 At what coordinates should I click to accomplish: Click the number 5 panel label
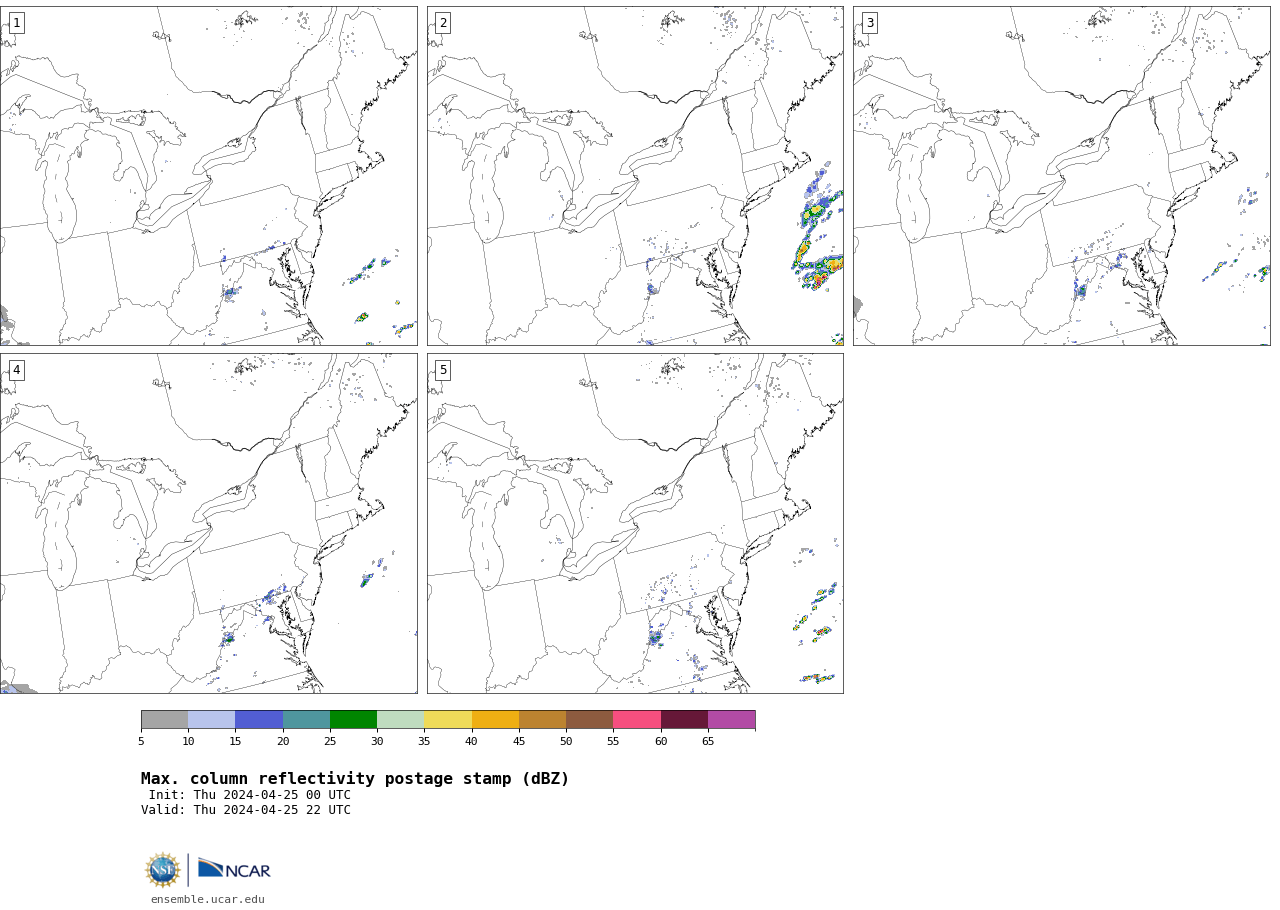pos(443,370)
